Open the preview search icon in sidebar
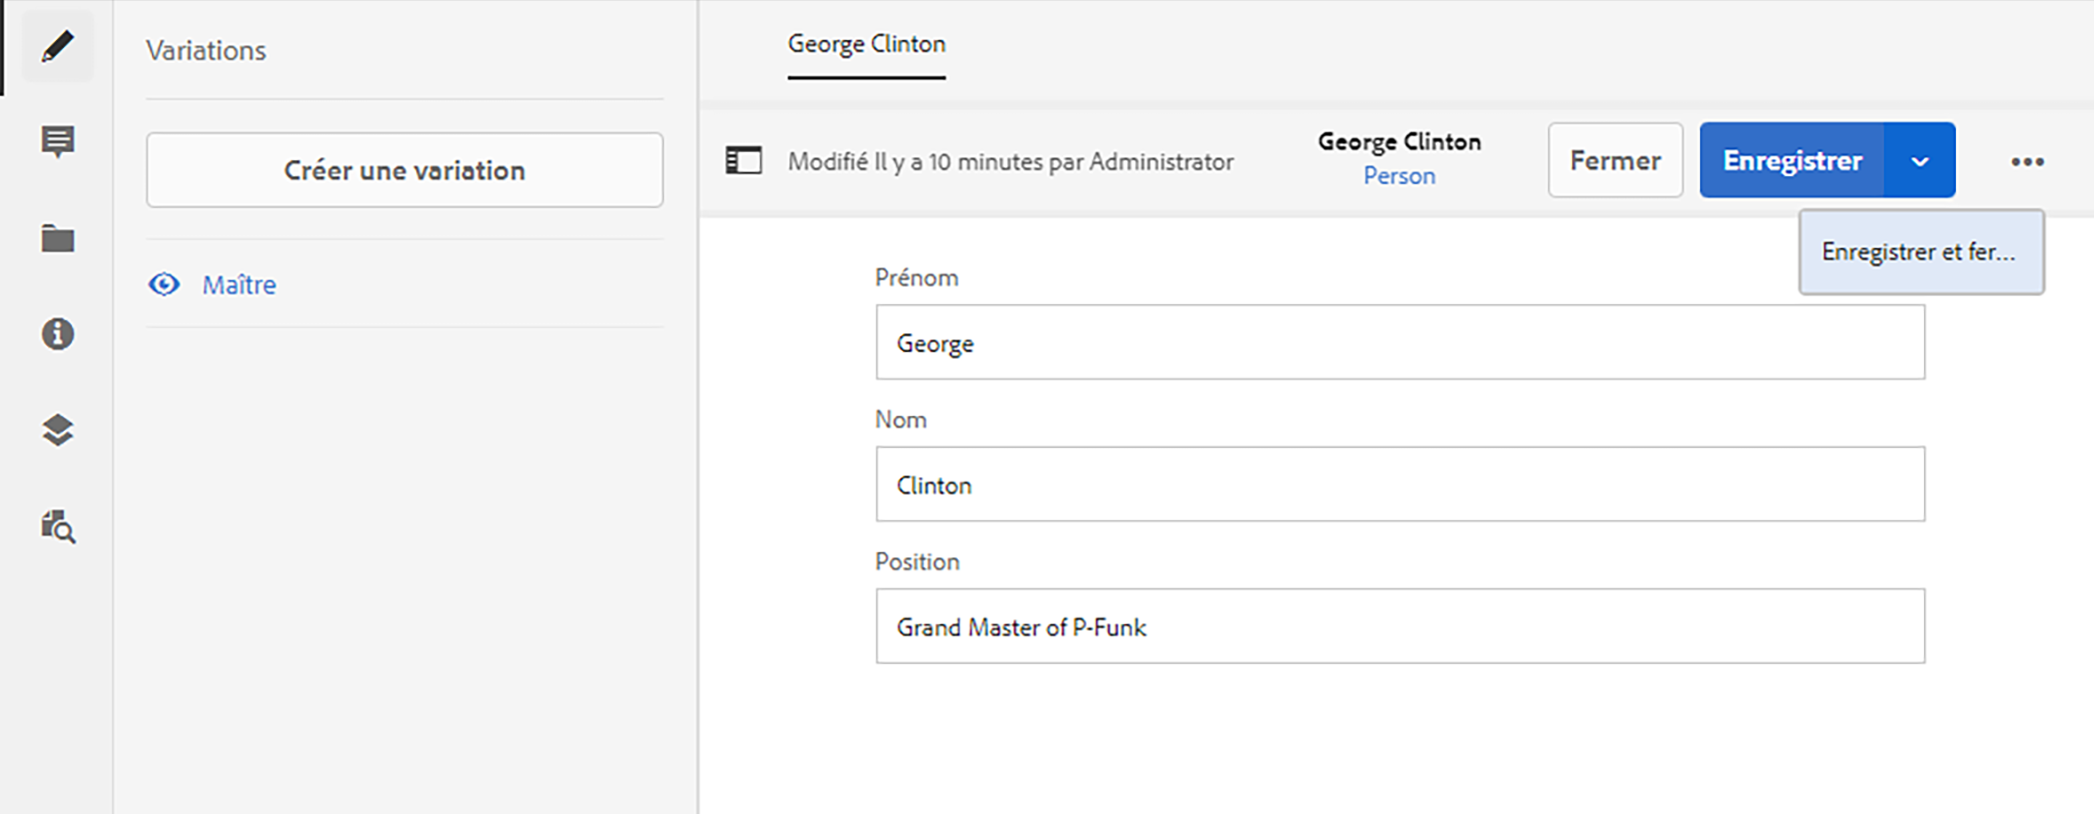Image resolution: width=2094 pixels, height=814 pixels. tap(57, 526)
